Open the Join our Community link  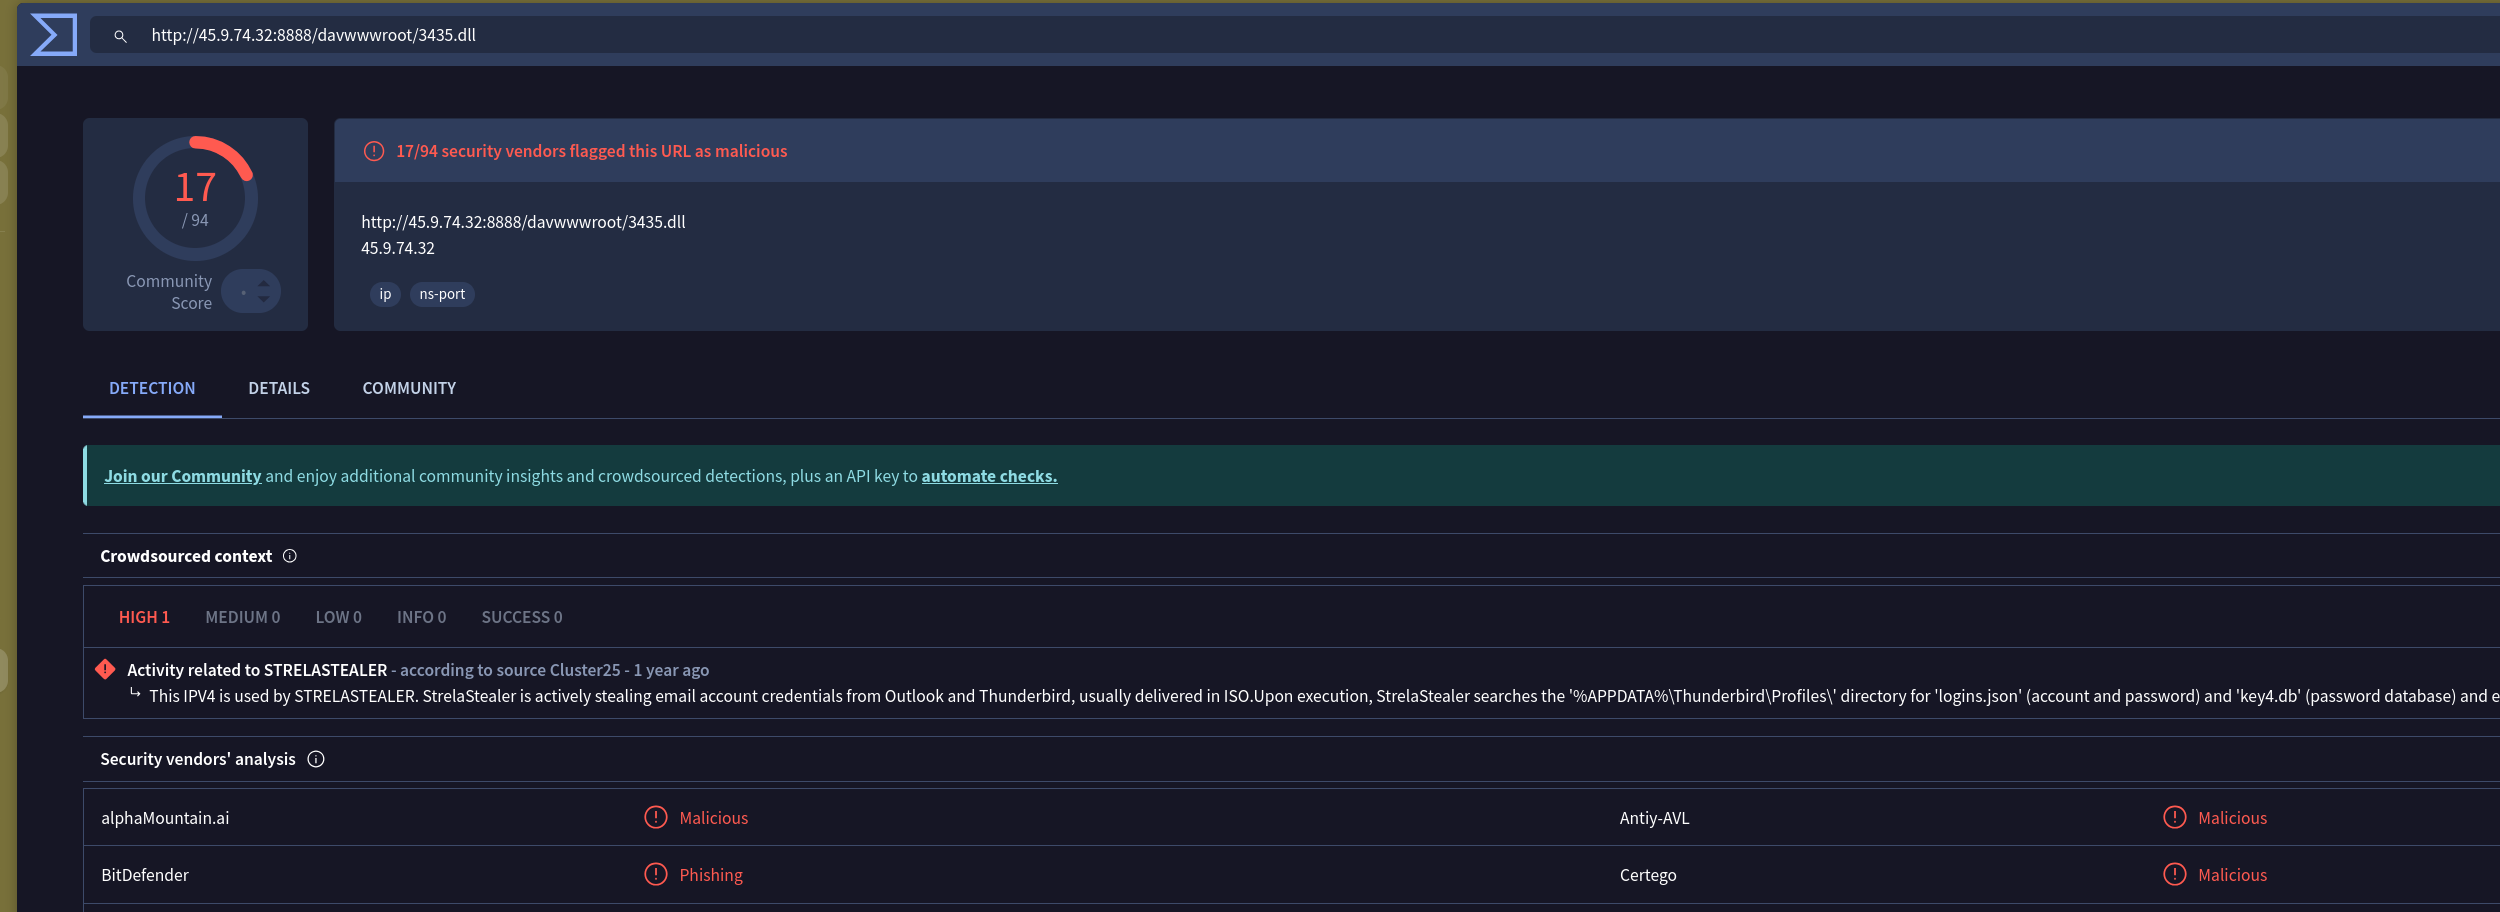click(x=182, y=476)
